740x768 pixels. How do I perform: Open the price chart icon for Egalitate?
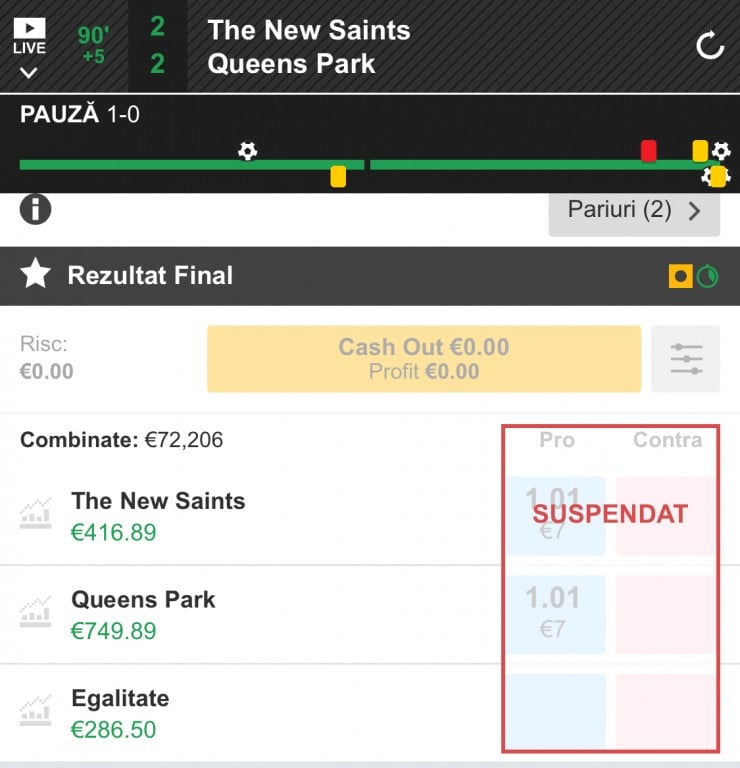click(35, 713)
